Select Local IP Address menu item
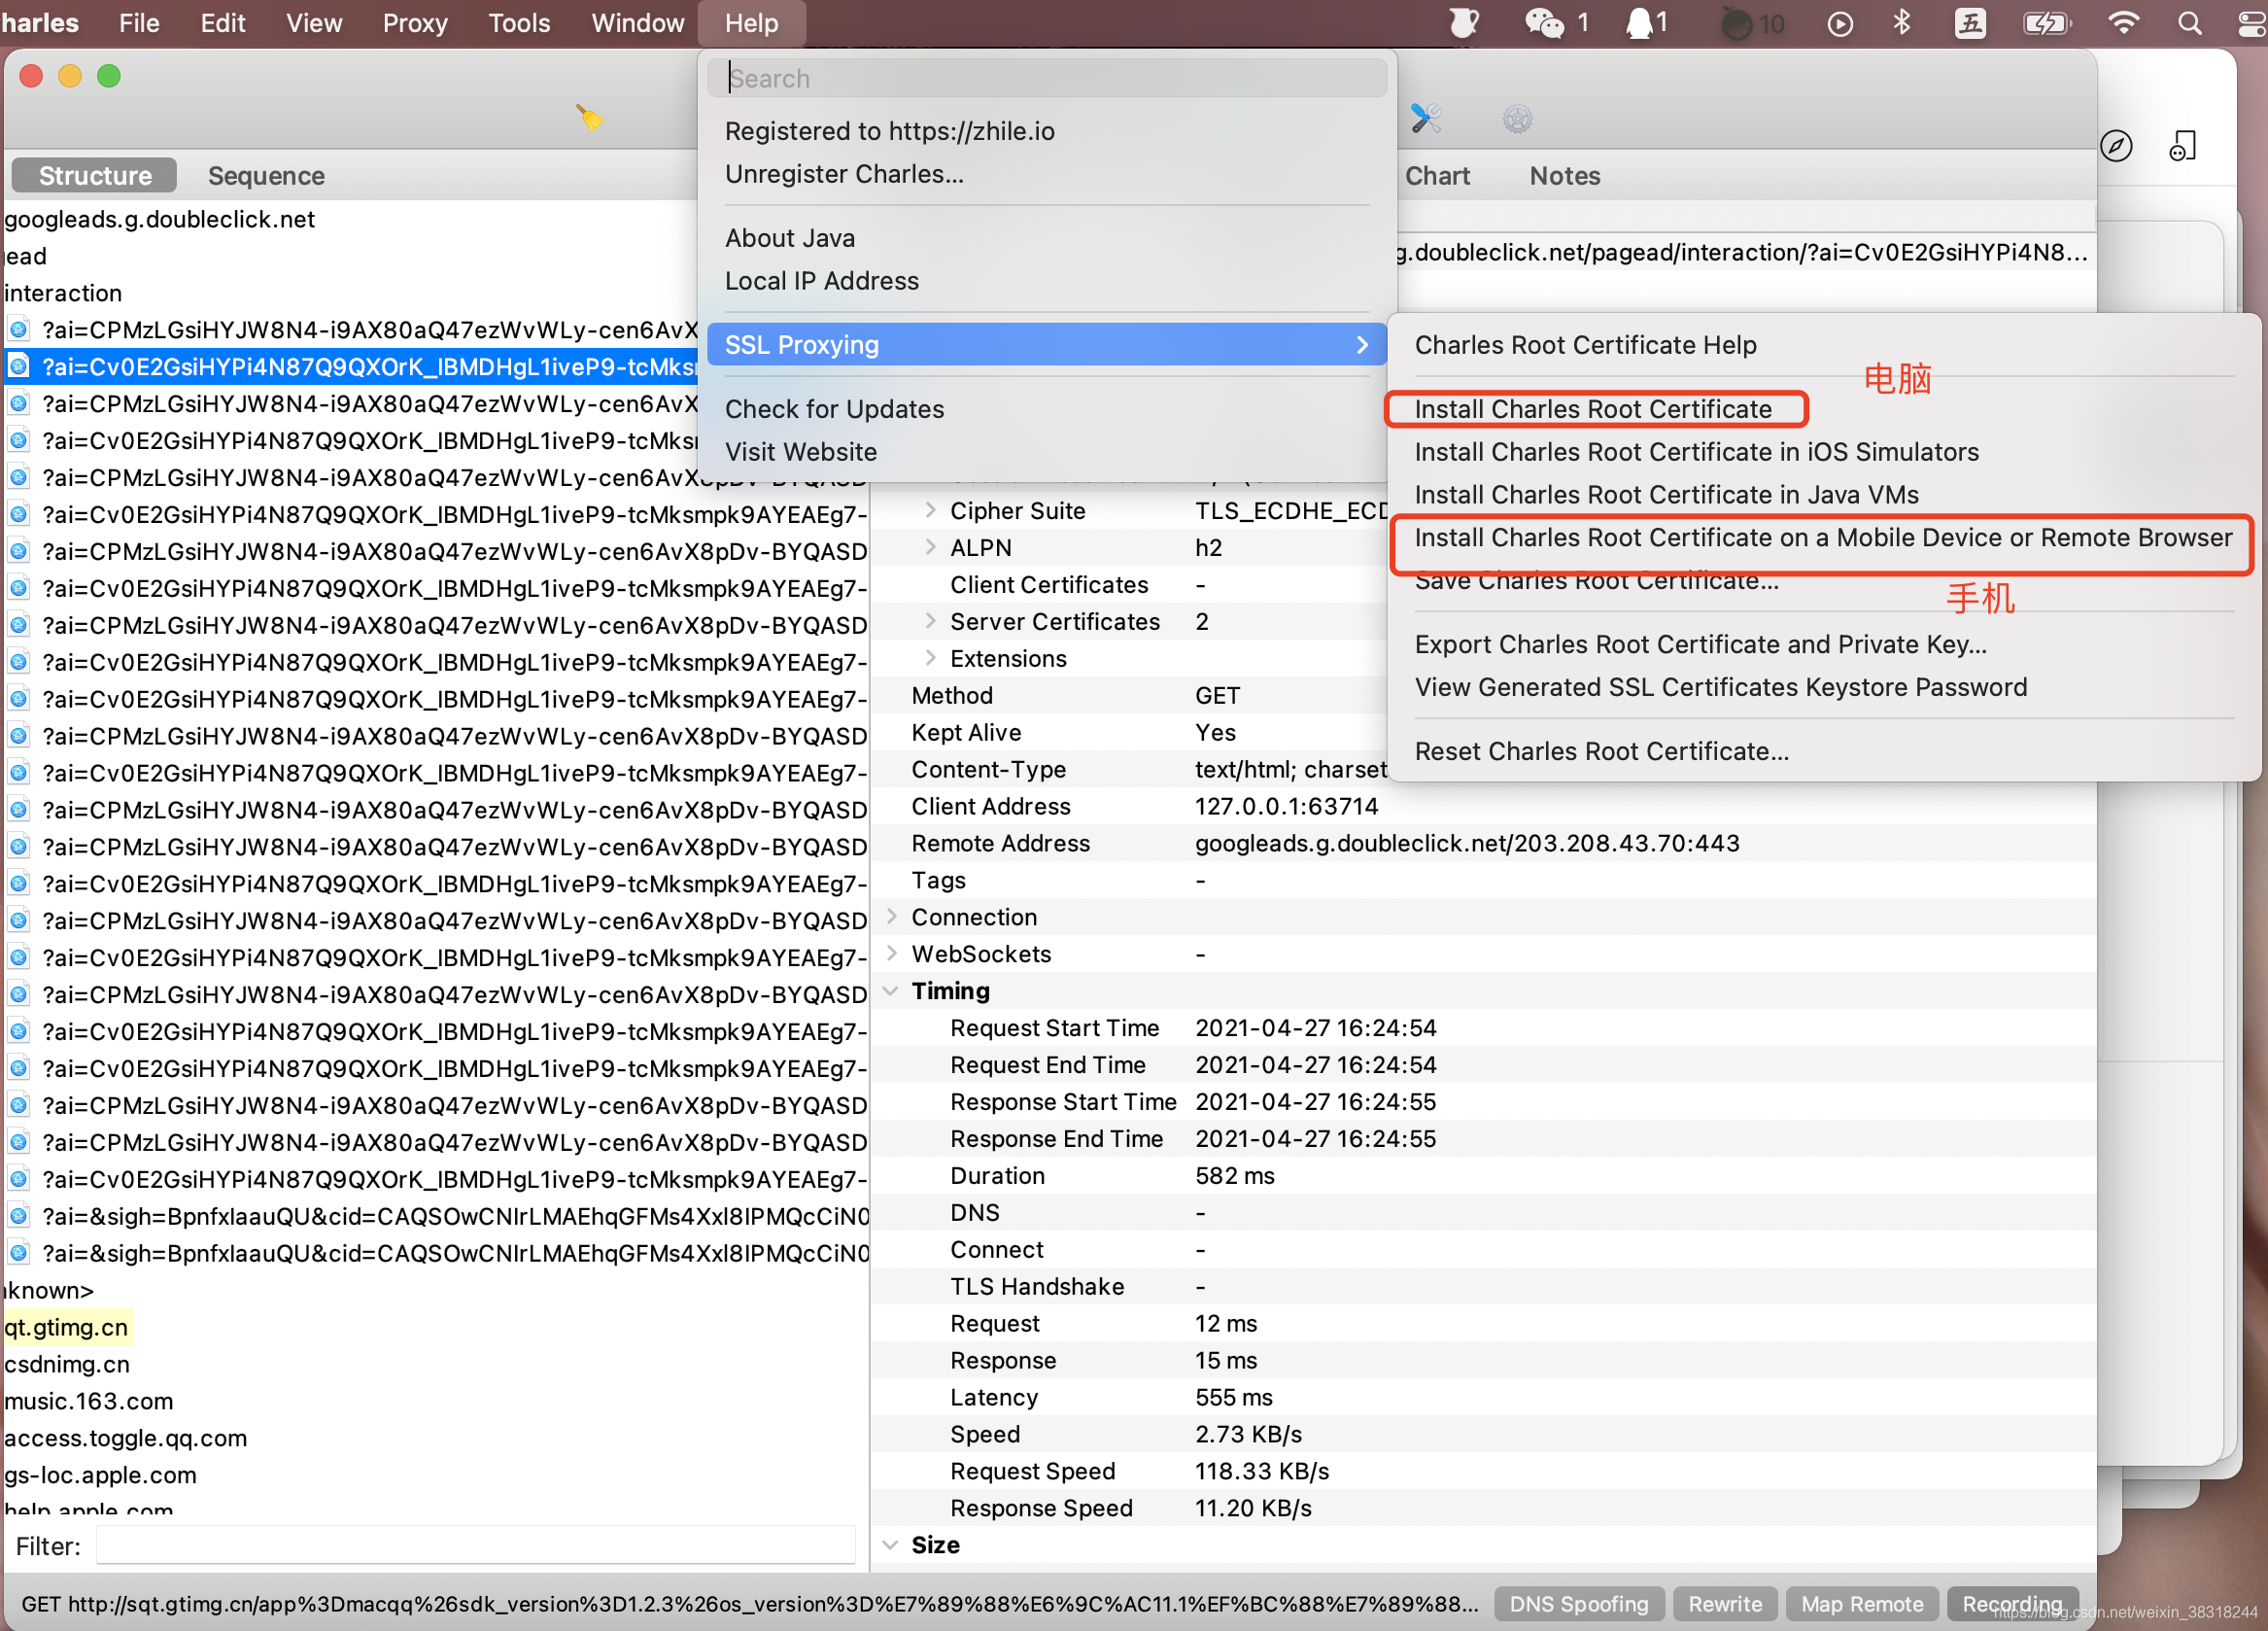The height and width of the screenshot is (1631, 2268). 821,281
